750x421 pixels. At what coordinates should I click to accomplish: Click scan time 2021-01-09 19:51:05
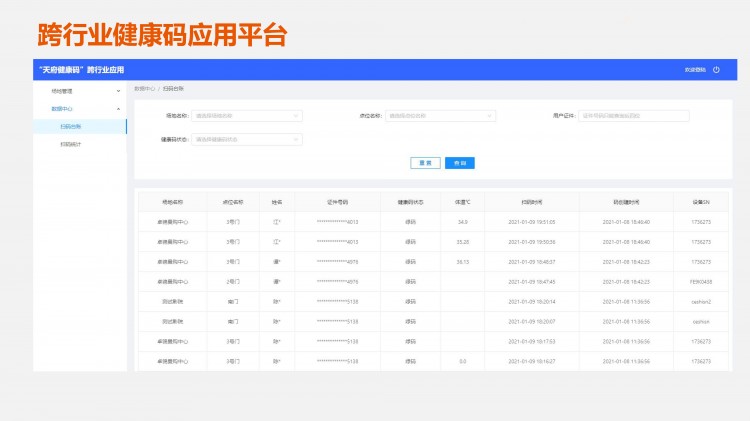pyautogui.click(x=532, y=222)
